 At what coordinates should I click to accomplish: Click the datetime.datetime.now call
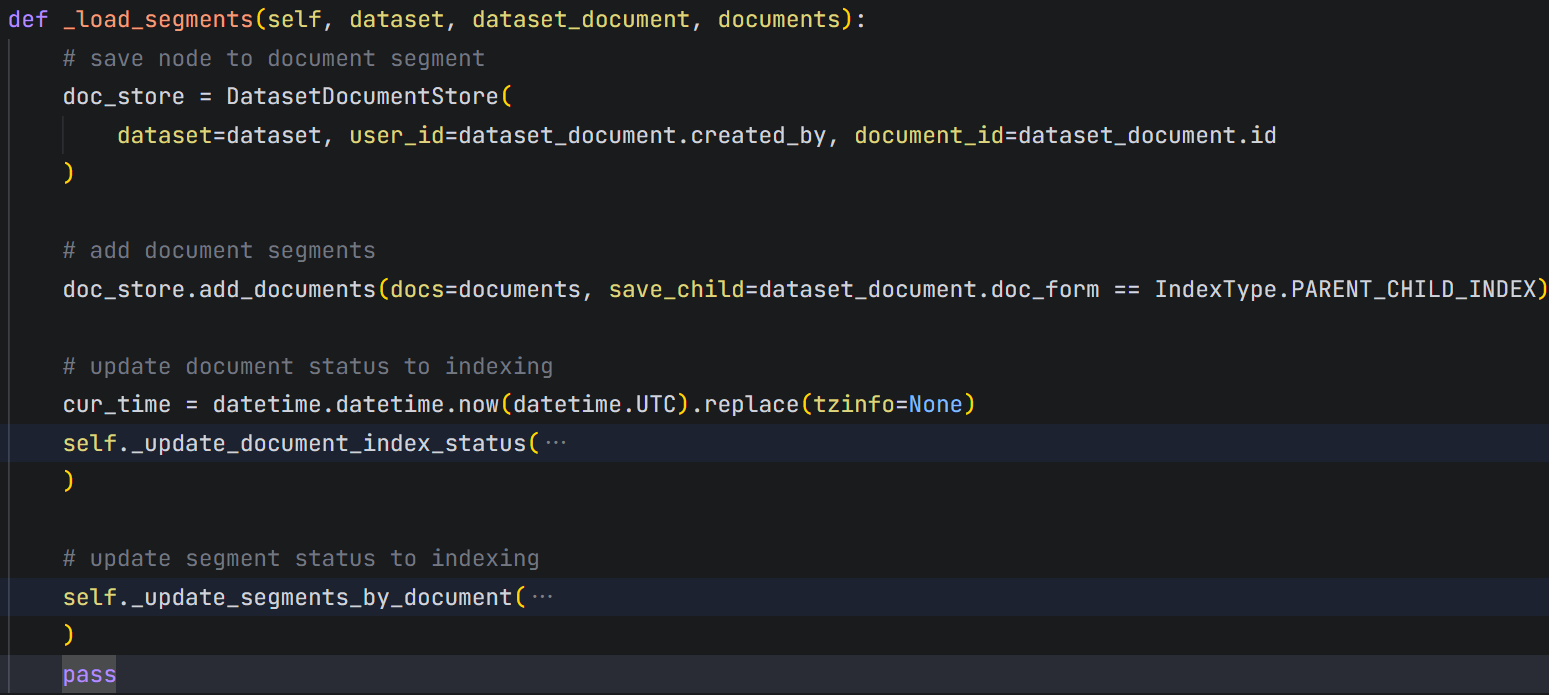click(x=356, y=405)
